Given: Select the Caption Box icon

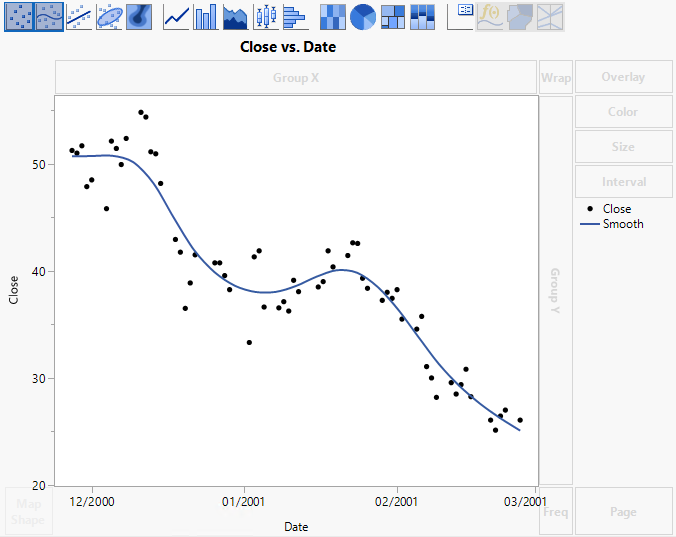Looking at the screenshot, I should (460, 17).
